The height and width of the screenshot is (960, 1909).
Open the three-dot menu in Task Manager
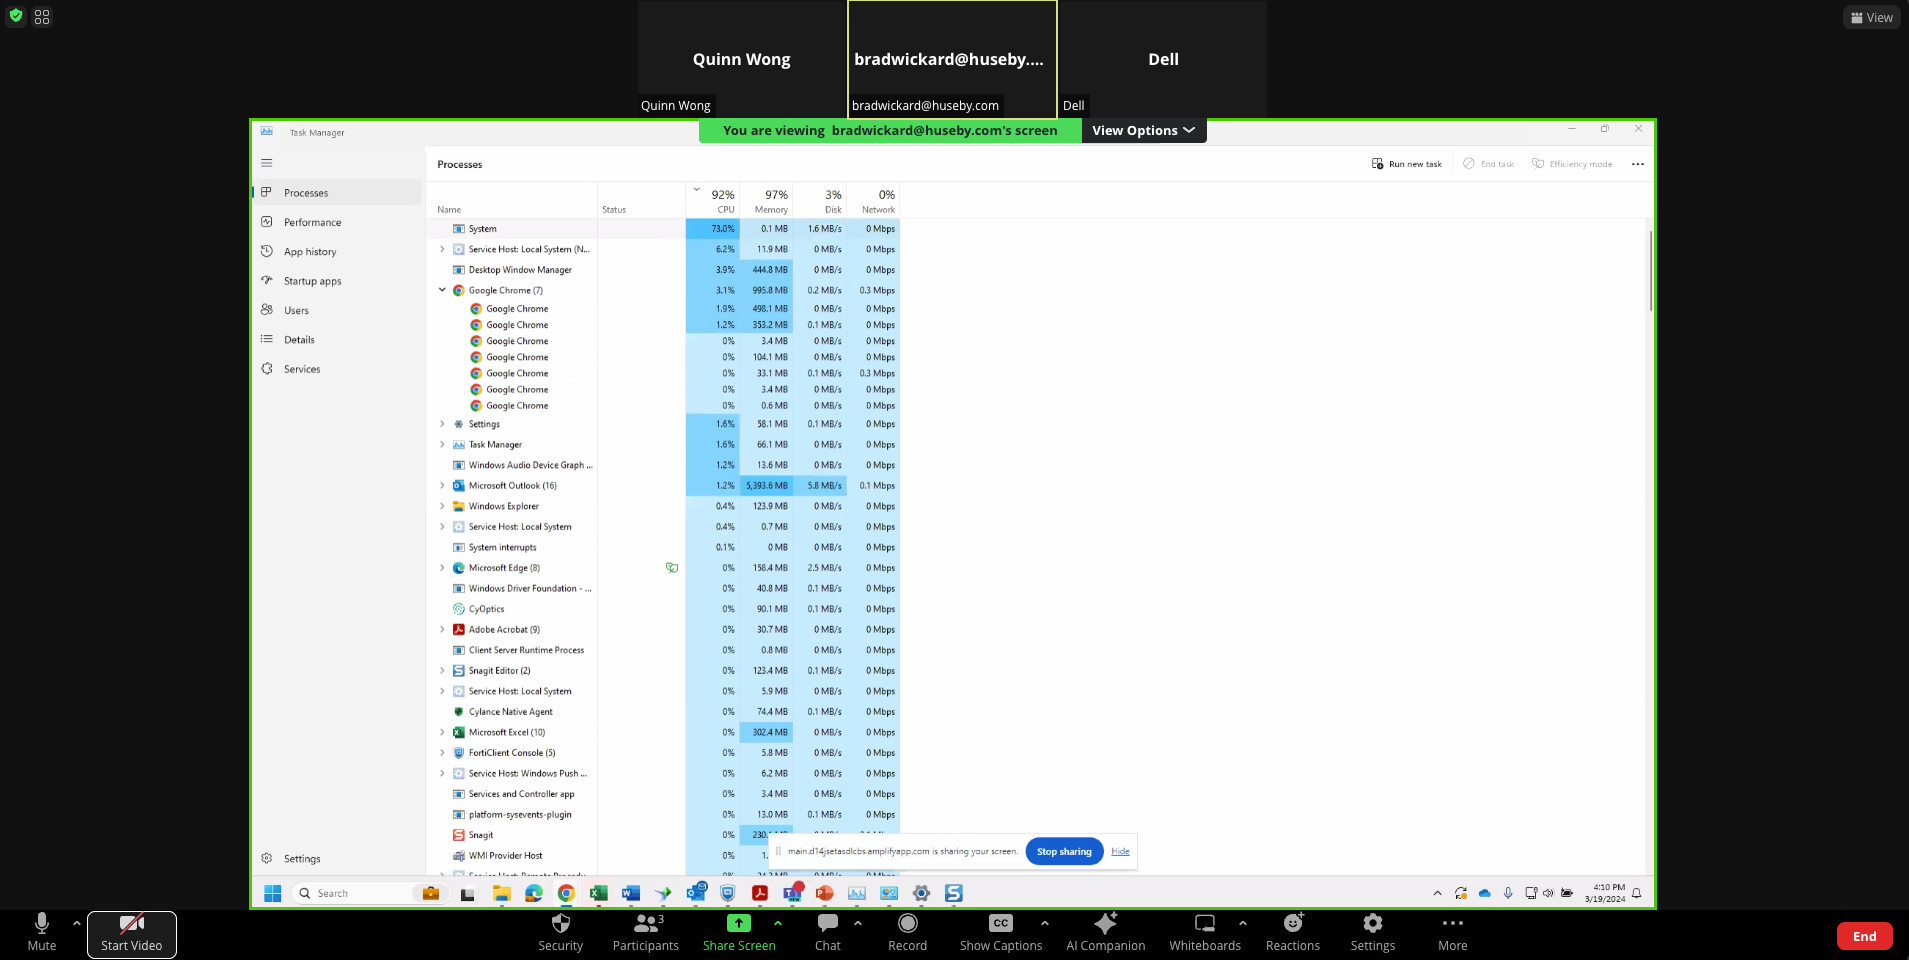(1637, 164)
